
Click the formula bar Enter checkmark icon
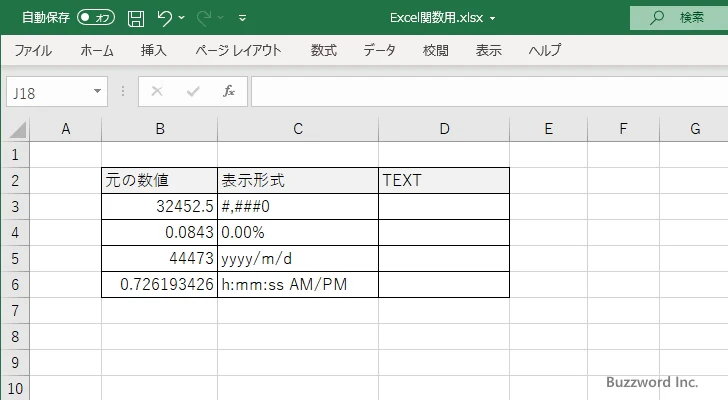point(192,91)
